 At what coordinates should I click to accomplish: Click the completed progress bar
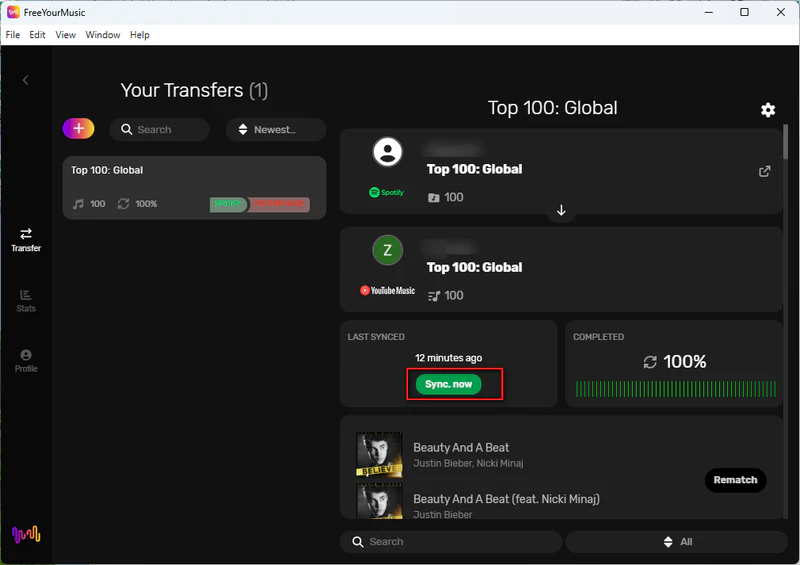pyautogui.click(x=676, y=389)
